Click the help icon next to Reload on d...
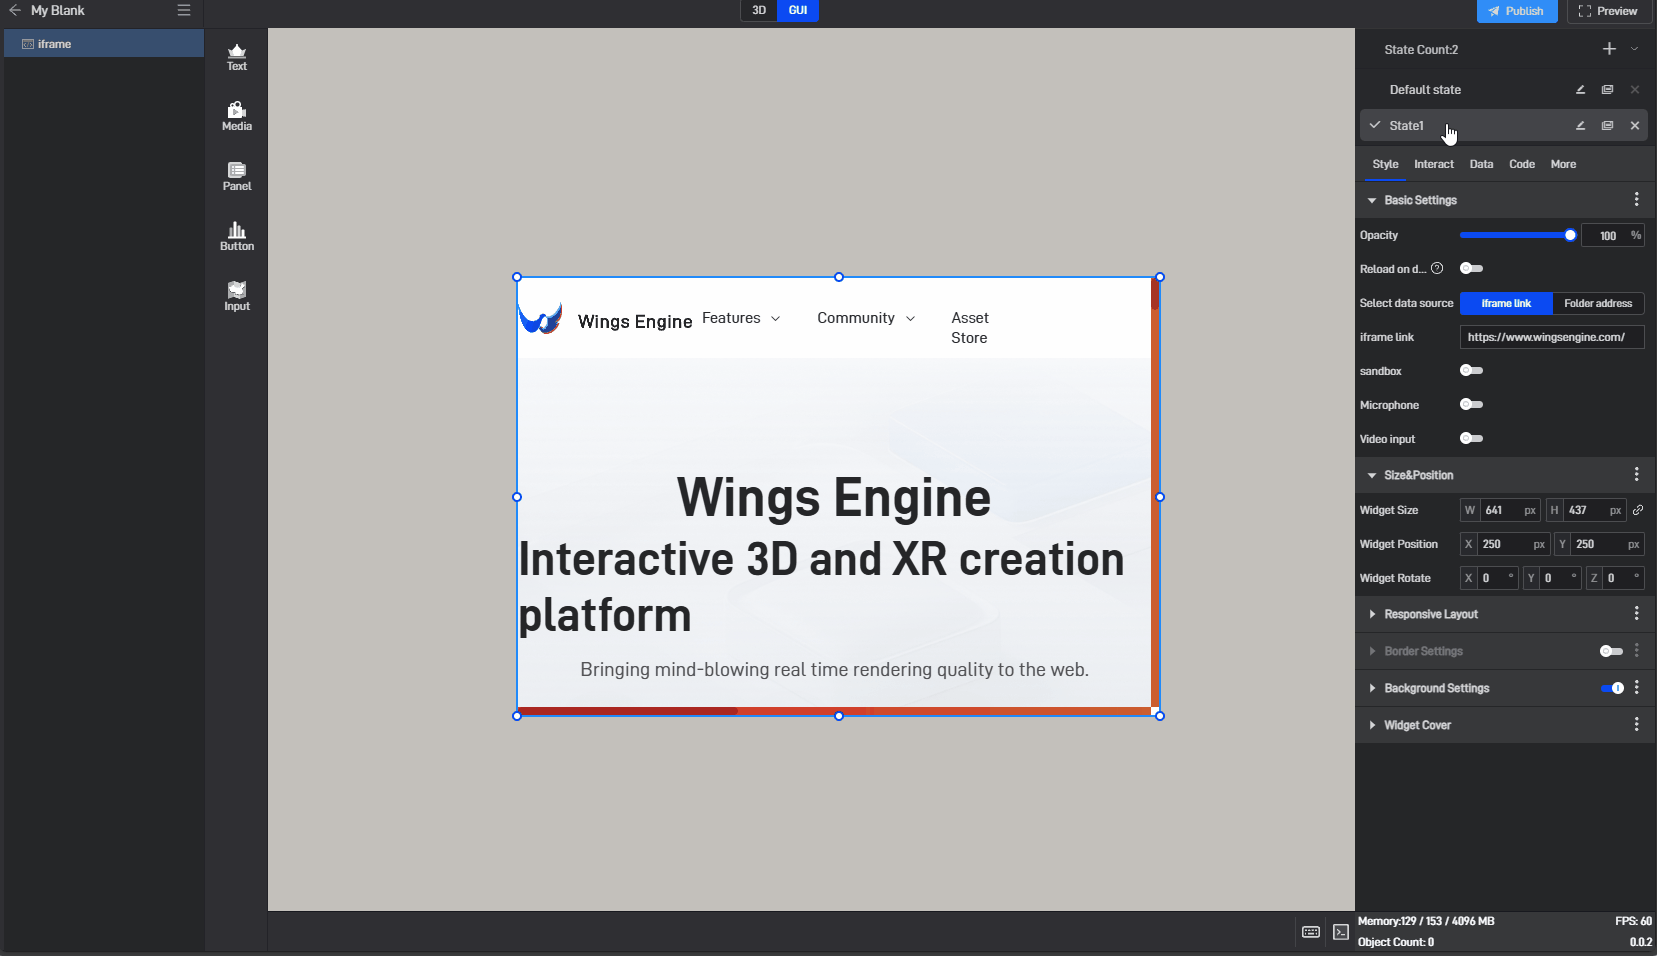This screenshot has height=956, width=1657. pyautogui.click(x=1437, y=269)
